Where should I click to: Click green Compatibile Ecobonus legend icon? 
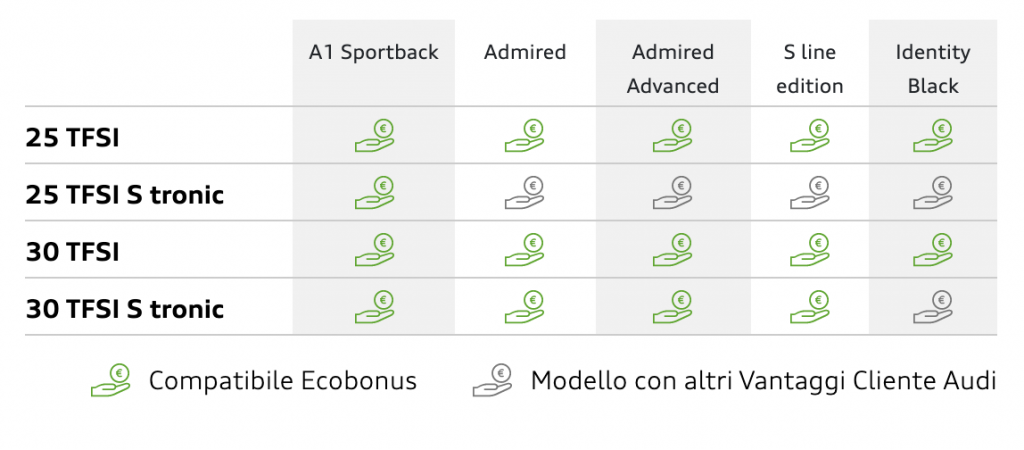[x=110, y=381]
